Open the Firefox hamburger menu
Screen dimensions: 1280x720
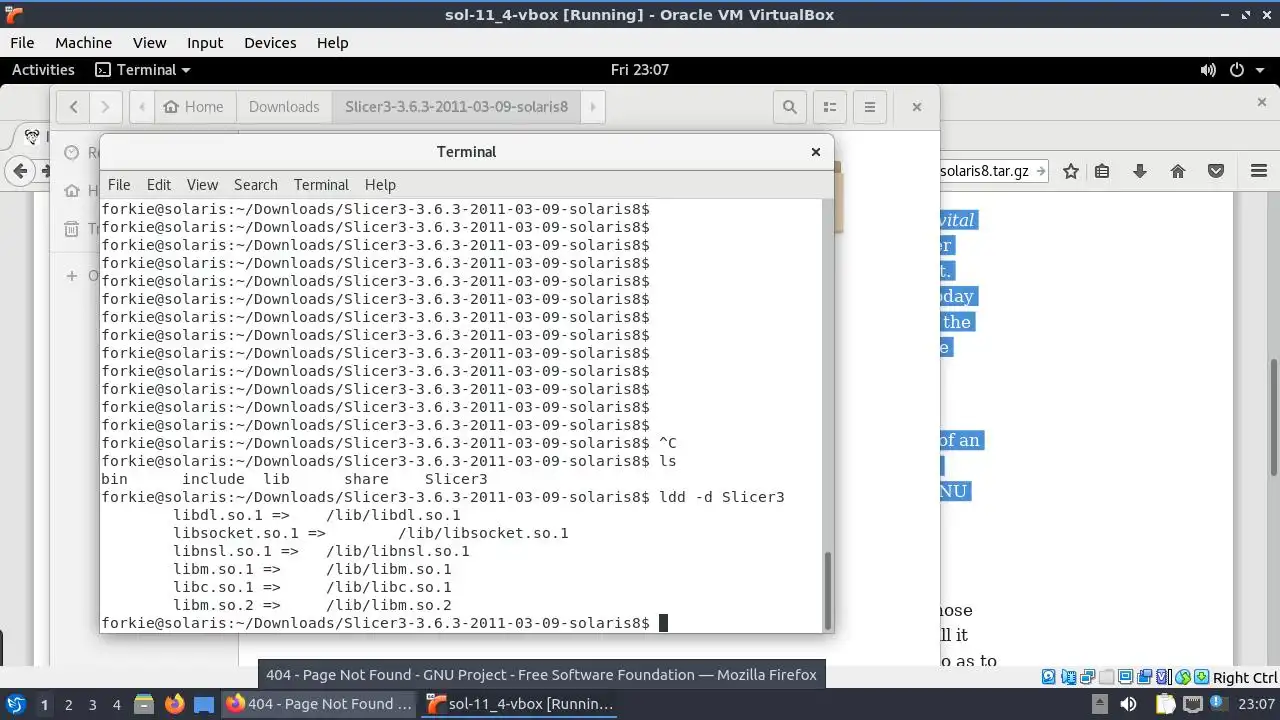click(1258, 171)
